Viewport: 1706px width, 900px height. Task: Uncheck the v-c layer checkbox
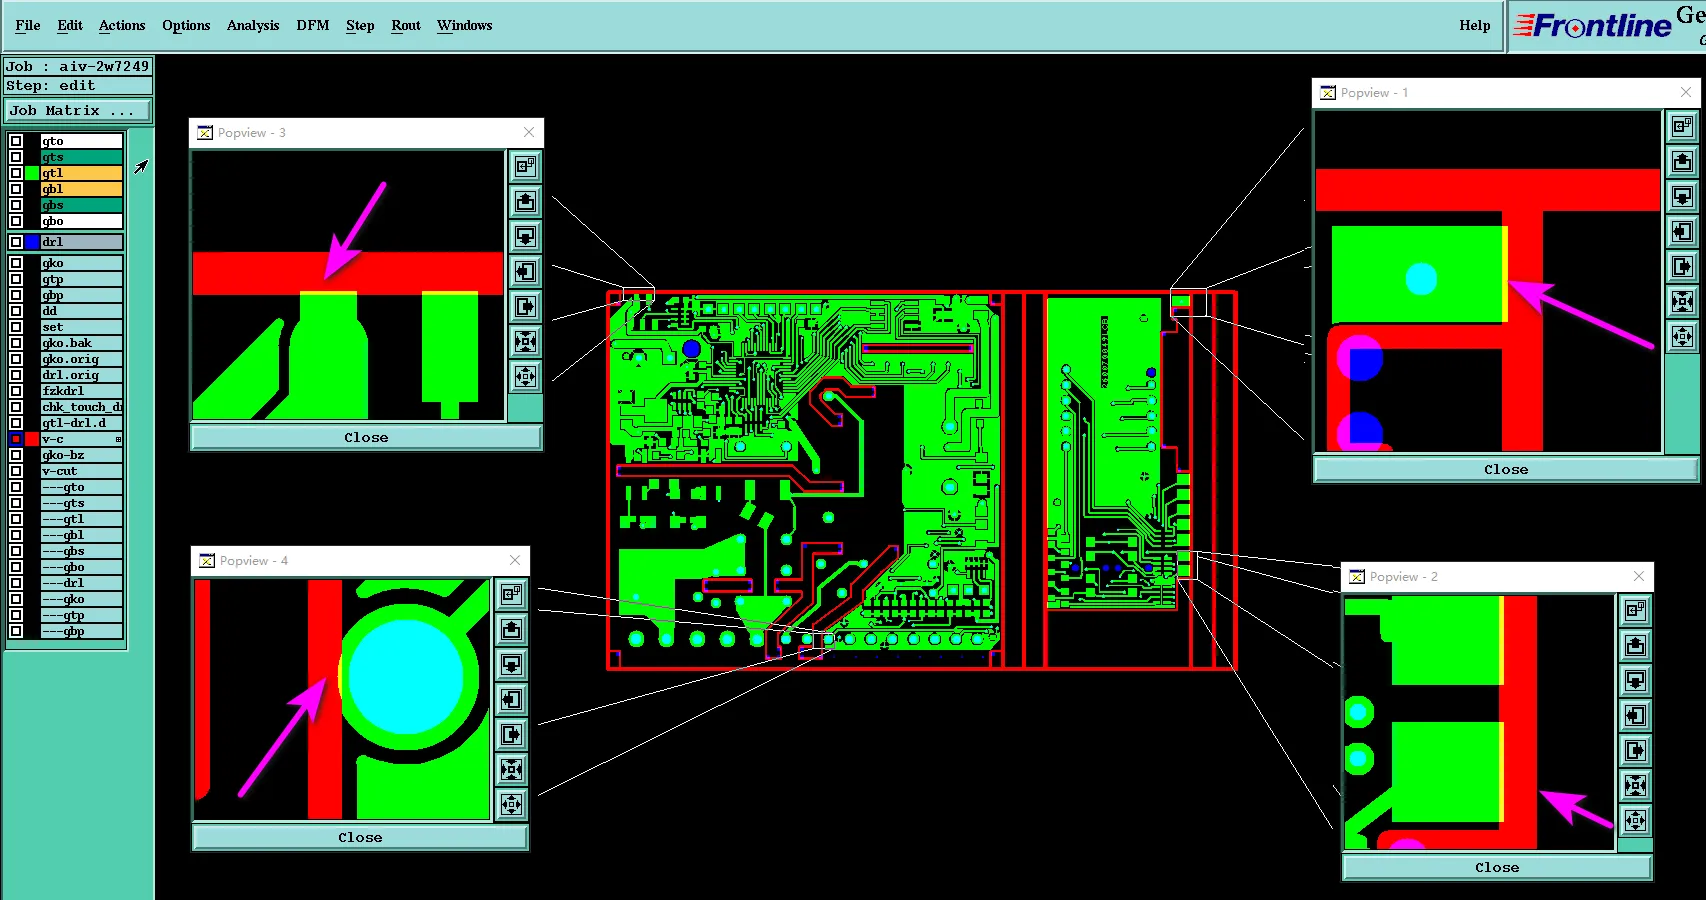(16, 439)
